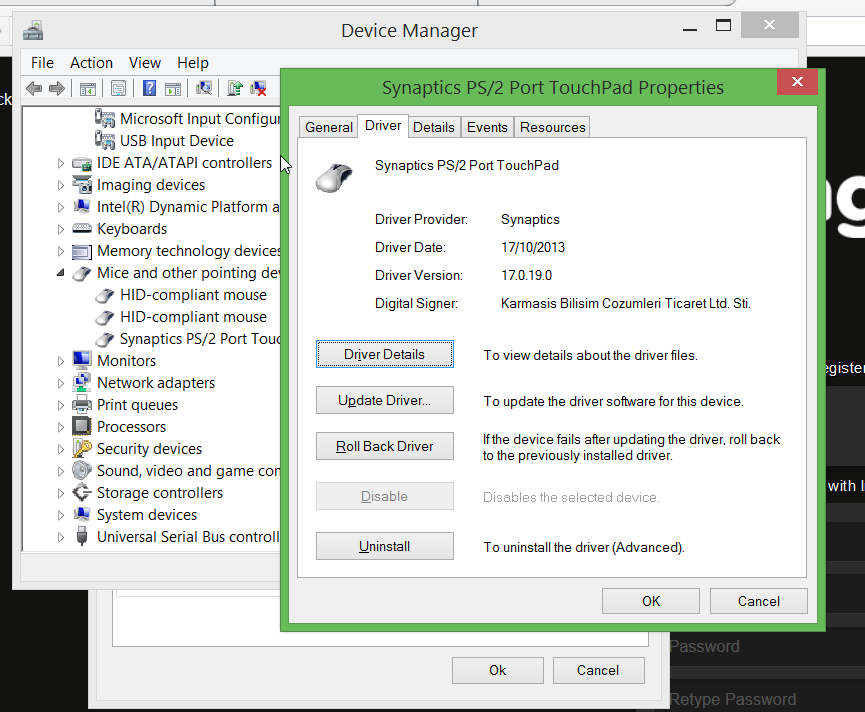Viewport: 865px width, 712px height.
Task: Click the Keyboards category icon
Action: (82, 228)
